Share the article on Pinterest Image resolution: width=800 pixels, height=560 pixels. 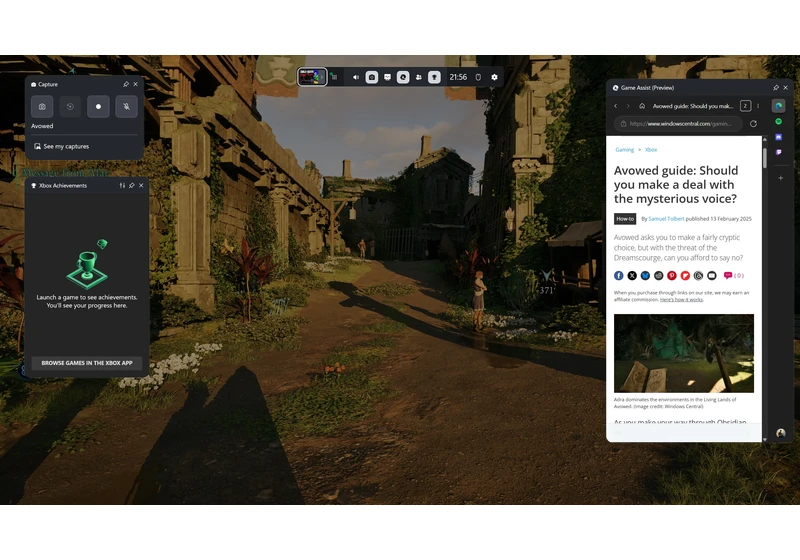click(x=672, y=275)
